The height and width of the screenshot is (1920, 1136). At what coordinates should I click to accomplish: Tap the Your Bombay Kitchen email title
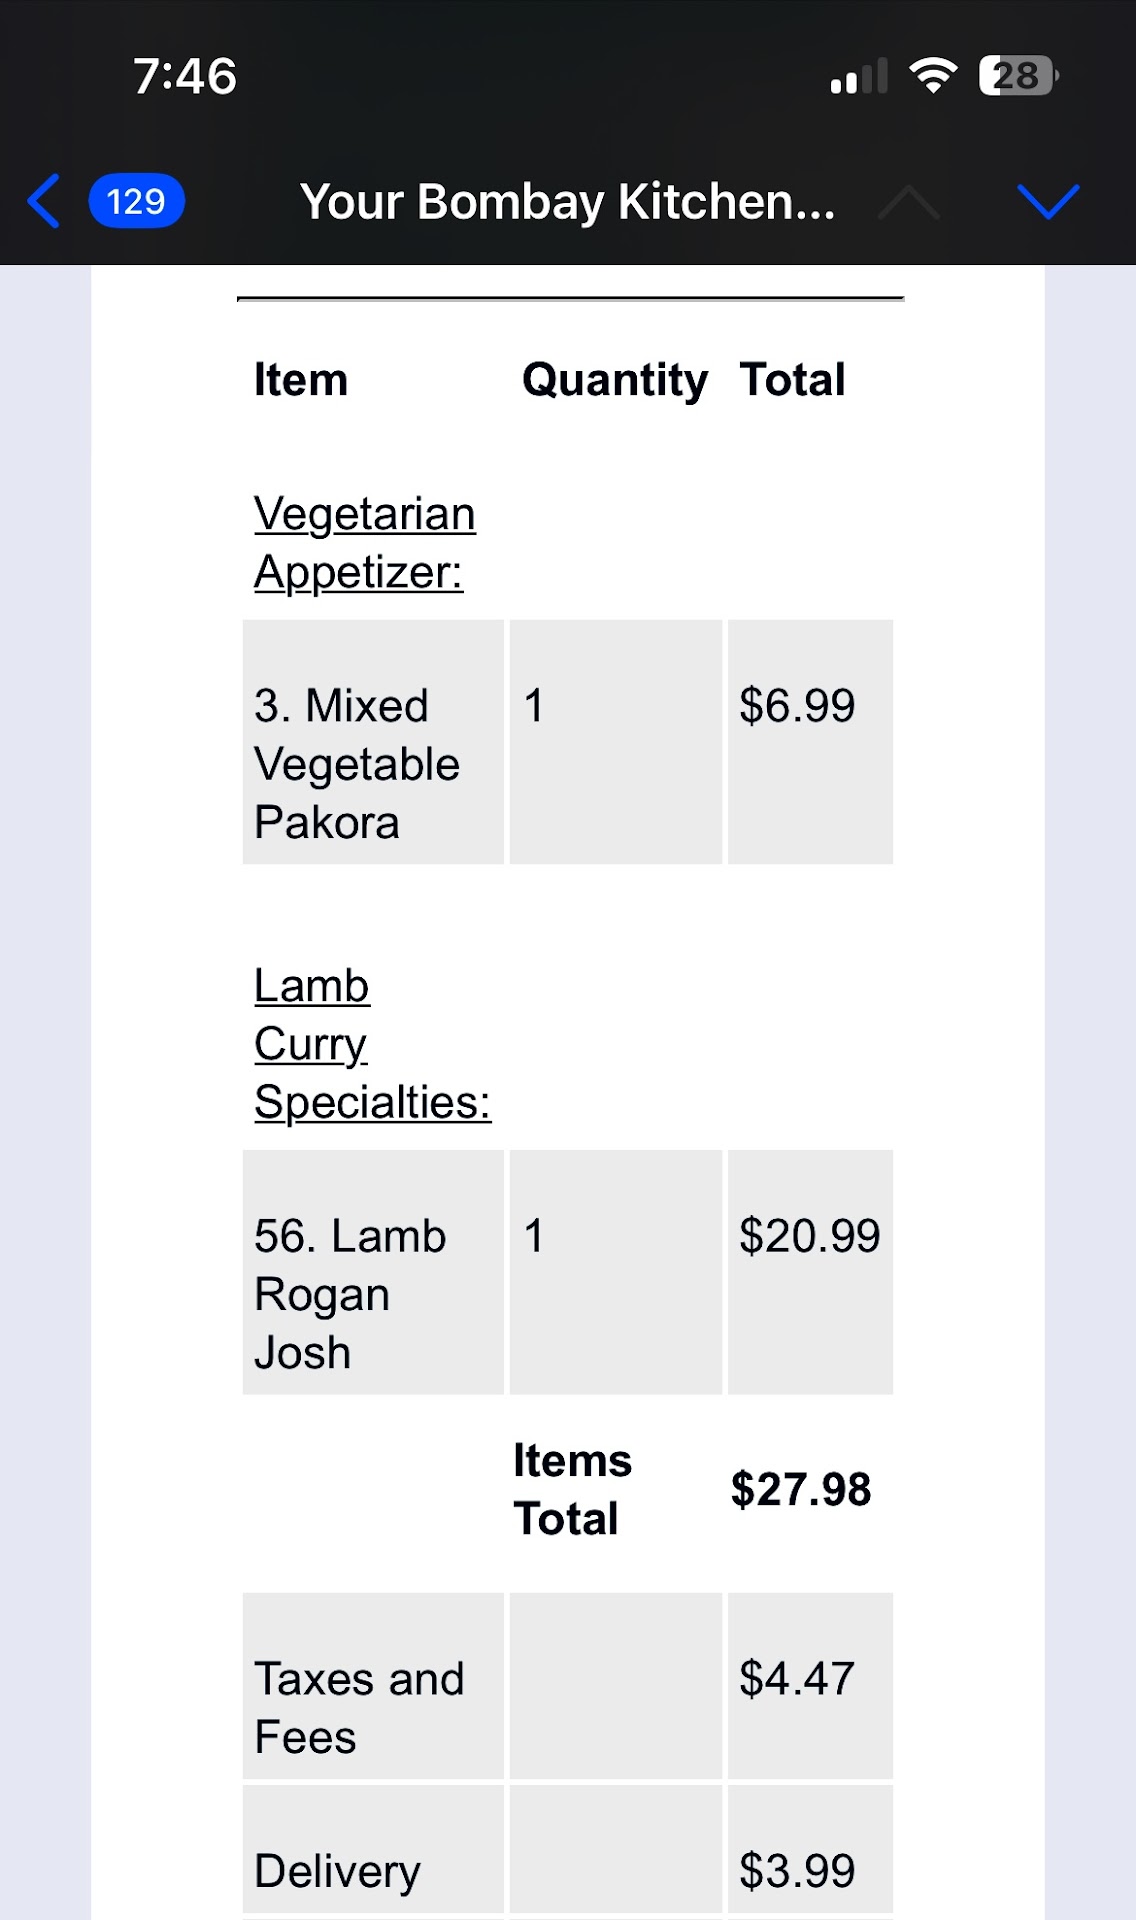(x=567, y=201)
